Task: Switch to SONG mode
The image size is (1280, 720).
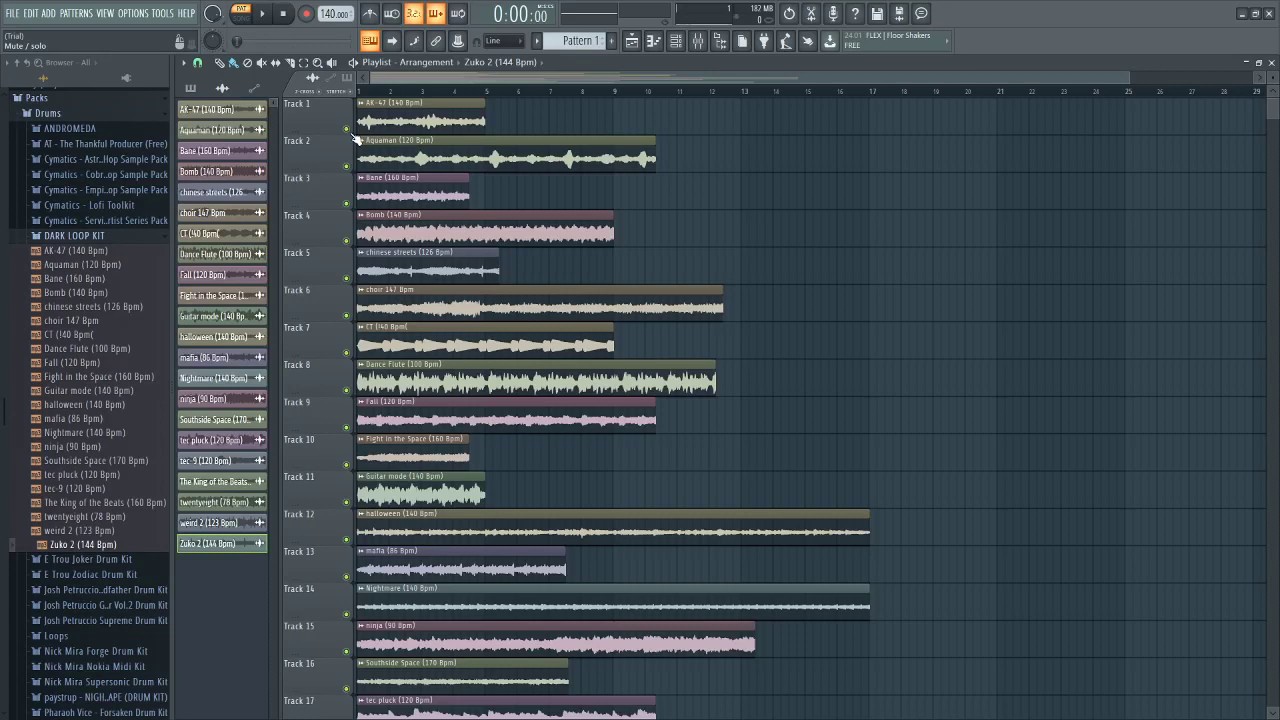Action: point(241,18)
